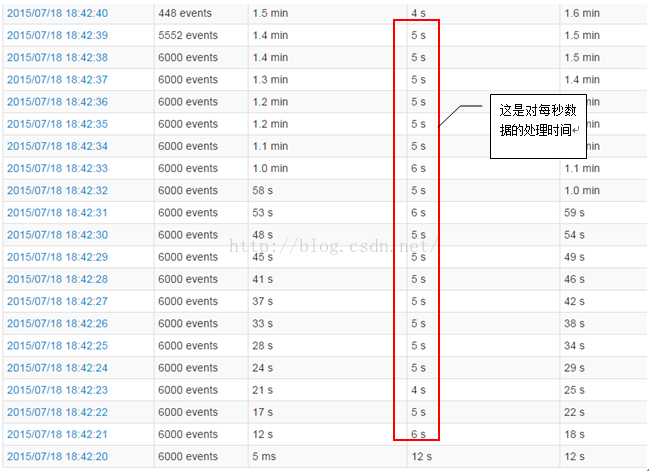Select the "5 ms" delay cell
649x471 pixels.
[x=264, y=457]
